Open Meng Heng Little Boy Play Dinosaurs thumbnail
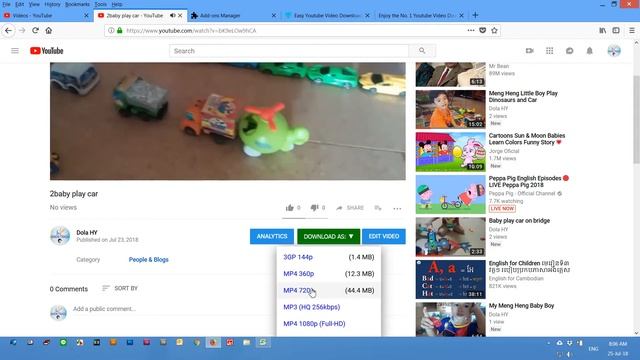640x360 pixels. pos(451,109)
